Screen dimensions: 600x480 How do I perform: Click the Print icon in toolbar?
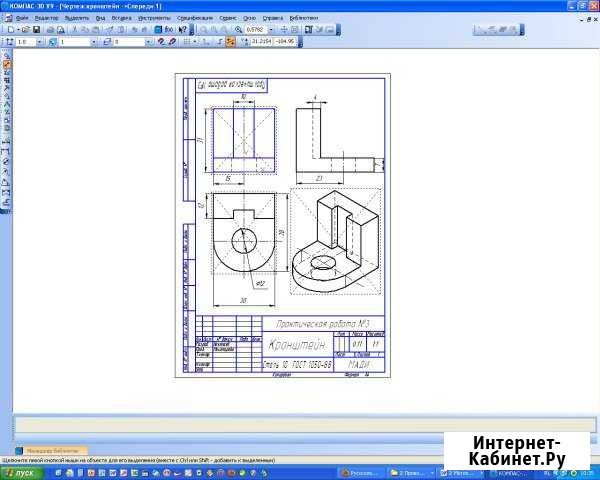[x=50, y=30]
